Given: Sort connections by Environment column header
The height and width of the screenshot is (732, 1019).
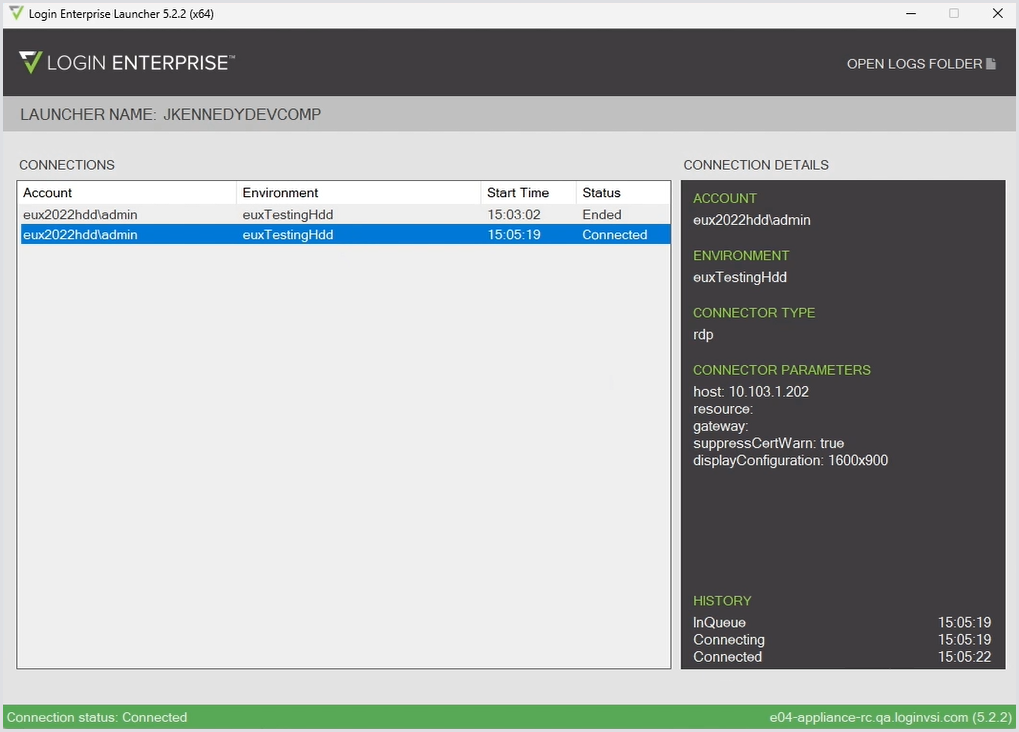Looking at the screenshot, I should point(280,193).
